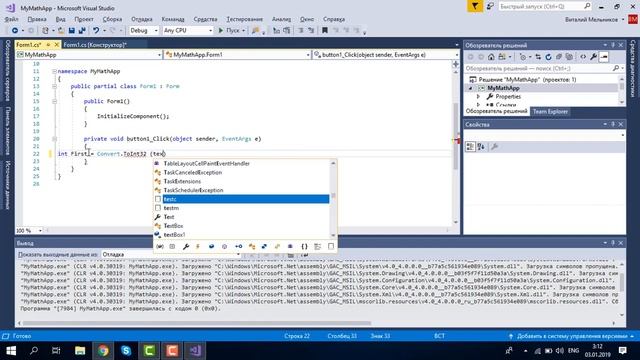Toggle the locals filter icon in IntelliSense

pos(160,247)
